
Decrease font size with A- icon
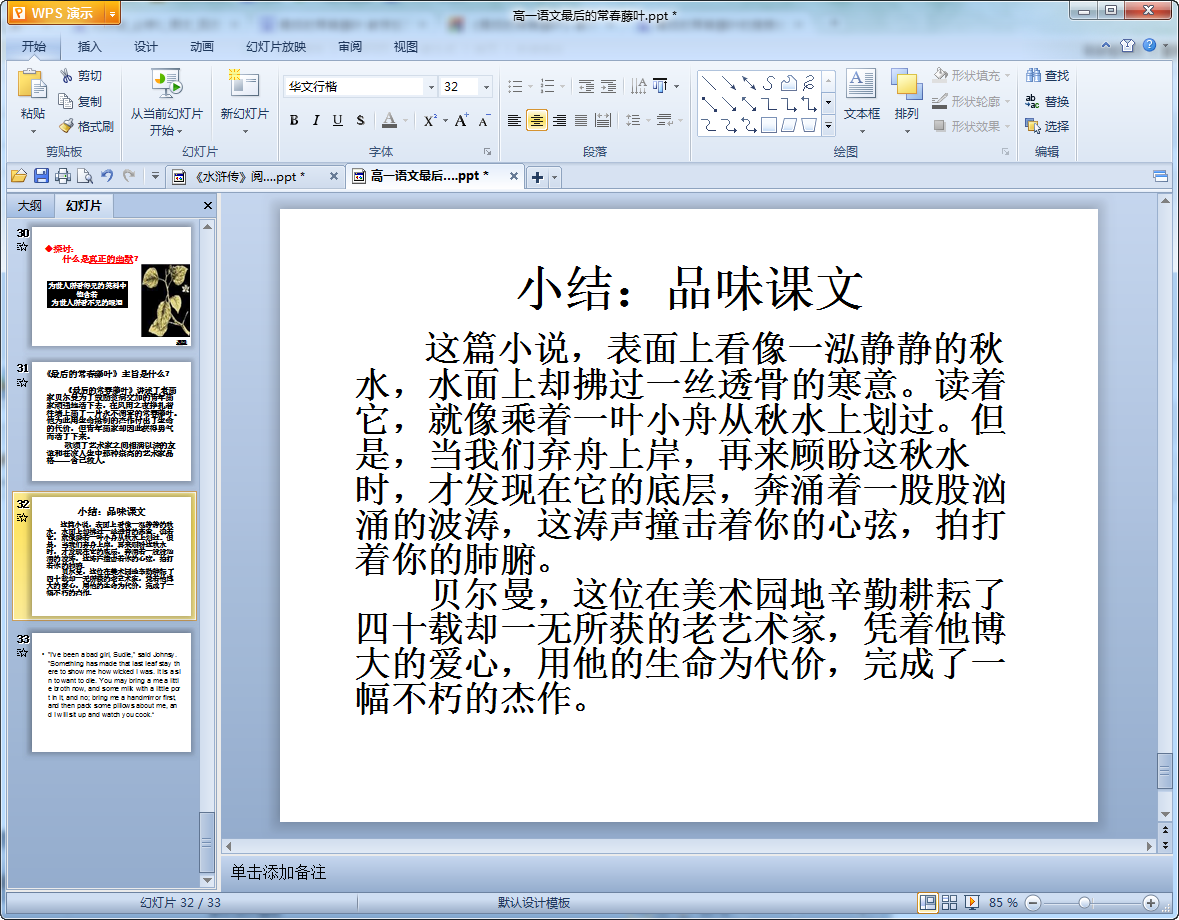click(483, 120)
